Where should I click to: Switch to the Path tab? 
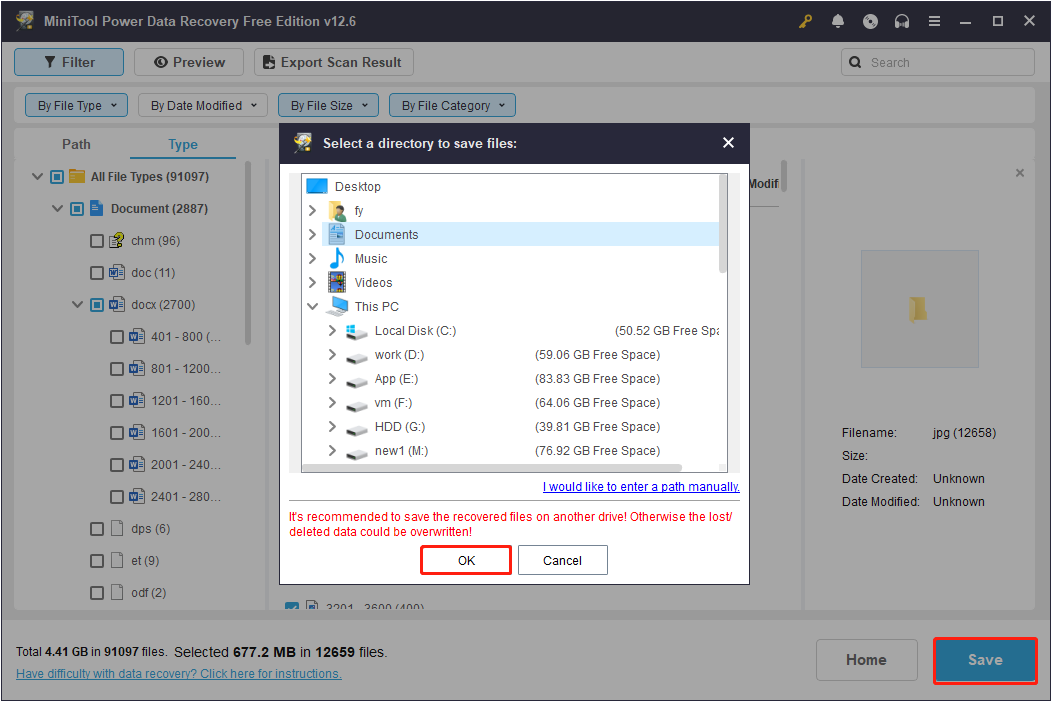76,144
